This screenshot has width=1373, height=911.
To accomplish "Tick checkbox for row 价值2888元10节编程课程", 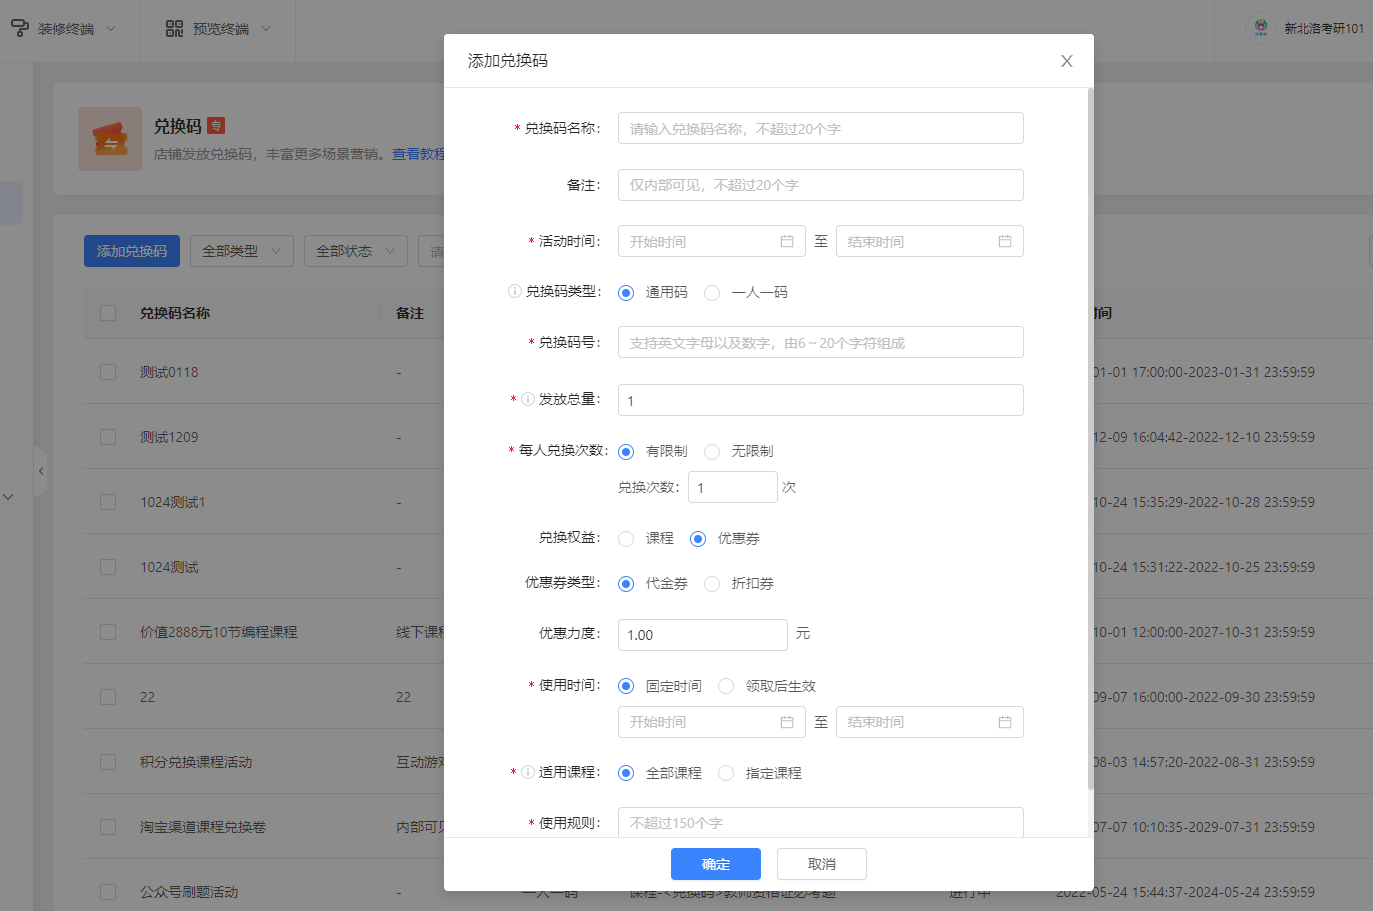I will [108, 632].
